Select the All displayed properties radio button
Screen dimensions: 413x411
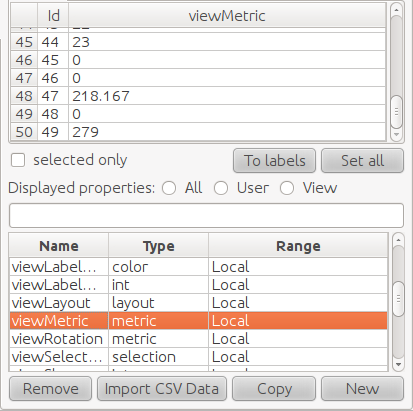click(x=169, y=188)
